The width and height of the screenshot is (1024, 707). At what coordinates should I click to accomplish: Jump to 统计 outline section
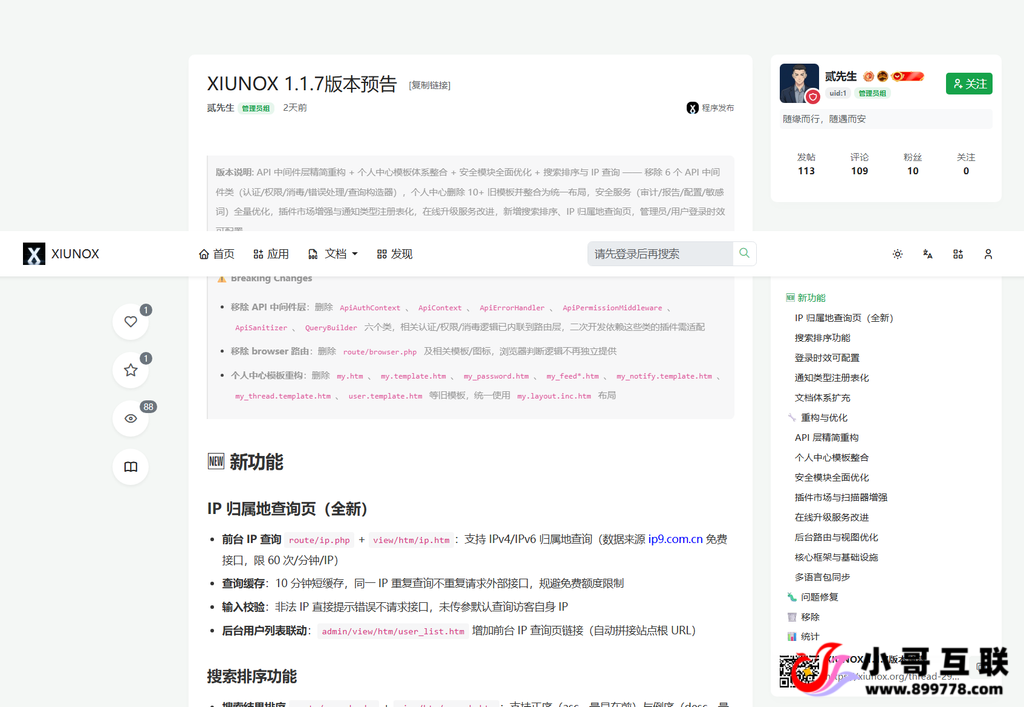pyautogui.click(x=804, y=636)
